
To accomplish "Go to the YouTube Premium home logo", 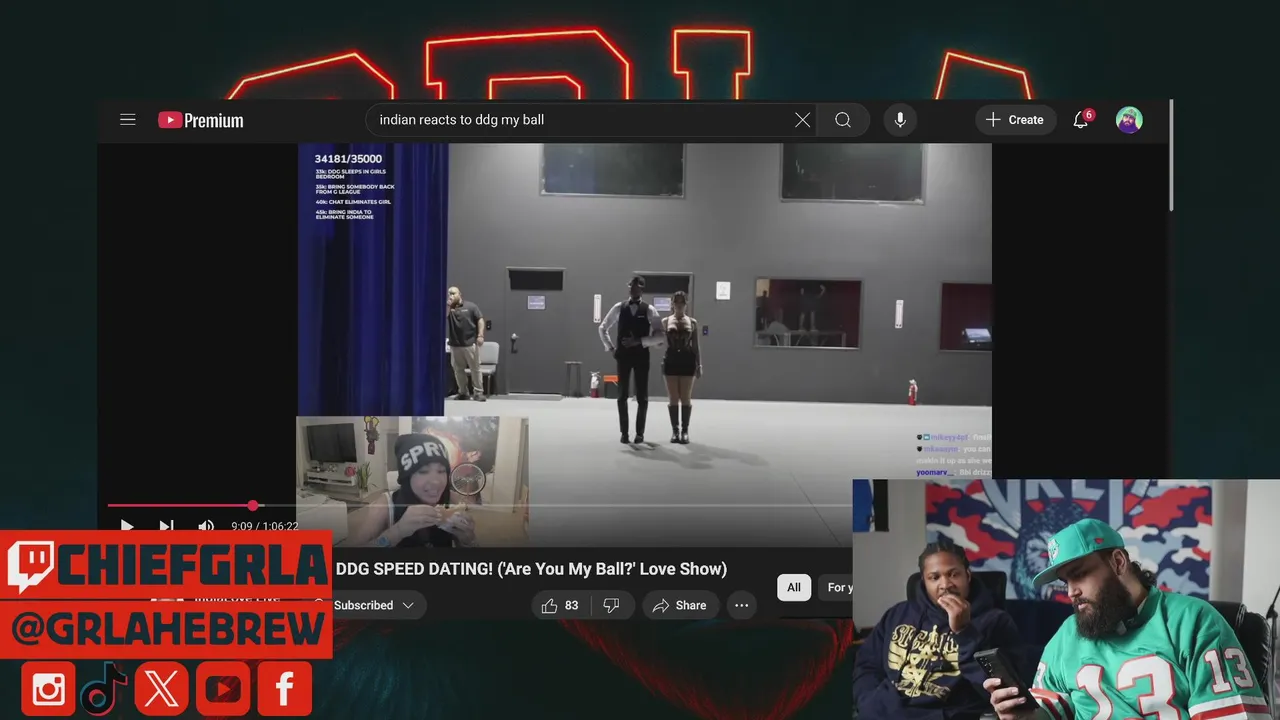I will point(201,120).
